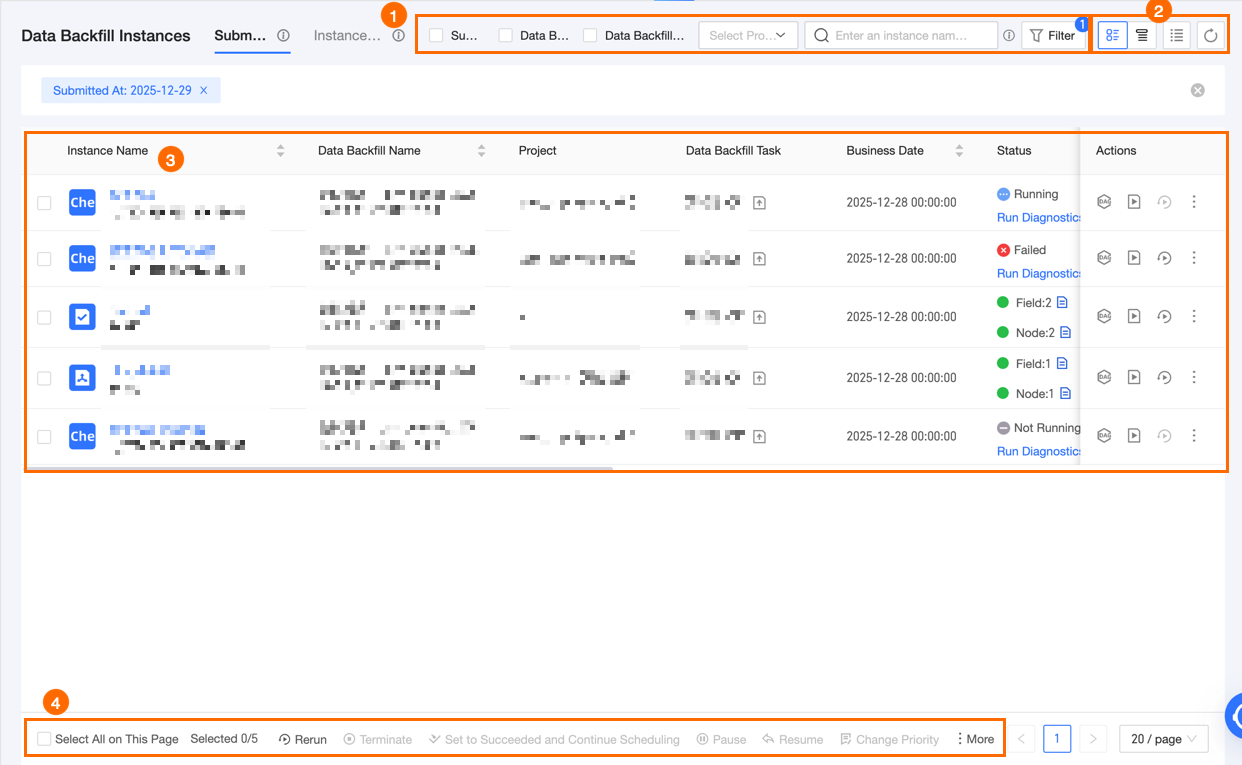Viewport: 1242px width, 765px height.
Task: Click the run play icon in the Running row
Action: click(1134, 201)
